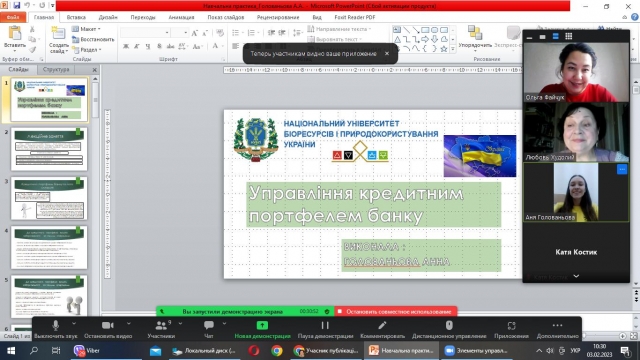Switch Zoom video panel to gallery grid view
The height and width of the screenshot is (360, 640).
(569, 36)
